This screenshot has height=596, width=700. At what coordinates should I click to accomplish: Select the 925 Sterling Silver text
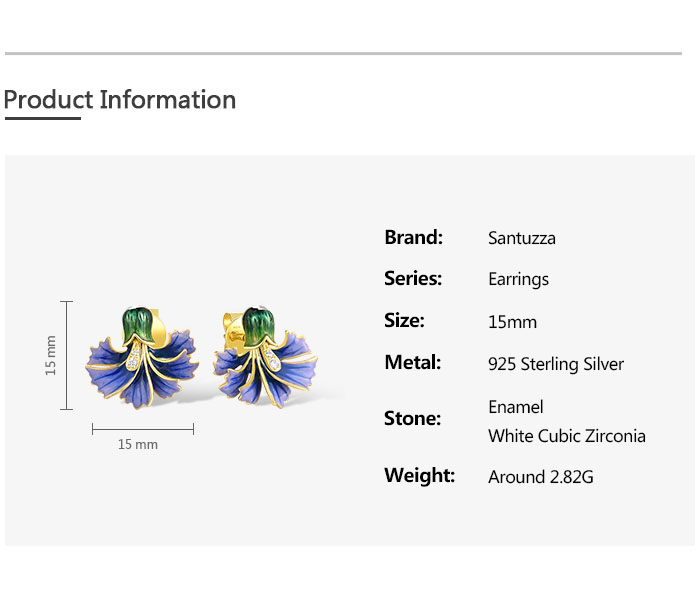point(556,364)
